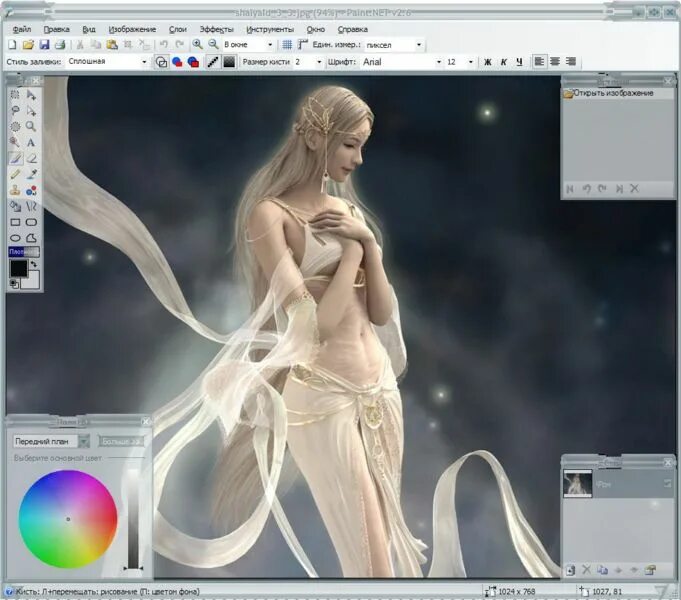
Task: Click the New document icon
Action: pos(13,44)
